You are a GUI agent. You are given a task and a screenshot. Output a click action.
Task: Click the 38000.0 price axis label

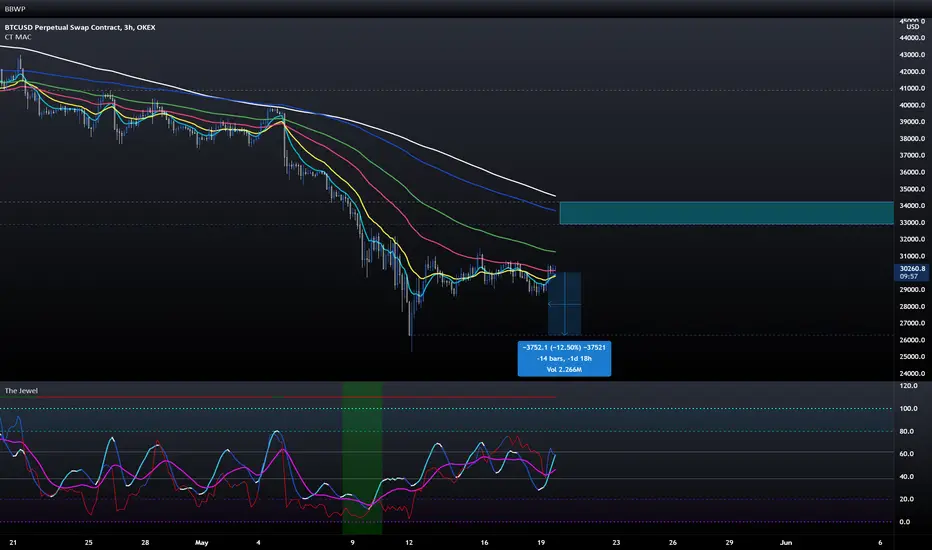[x=912, y=139]
